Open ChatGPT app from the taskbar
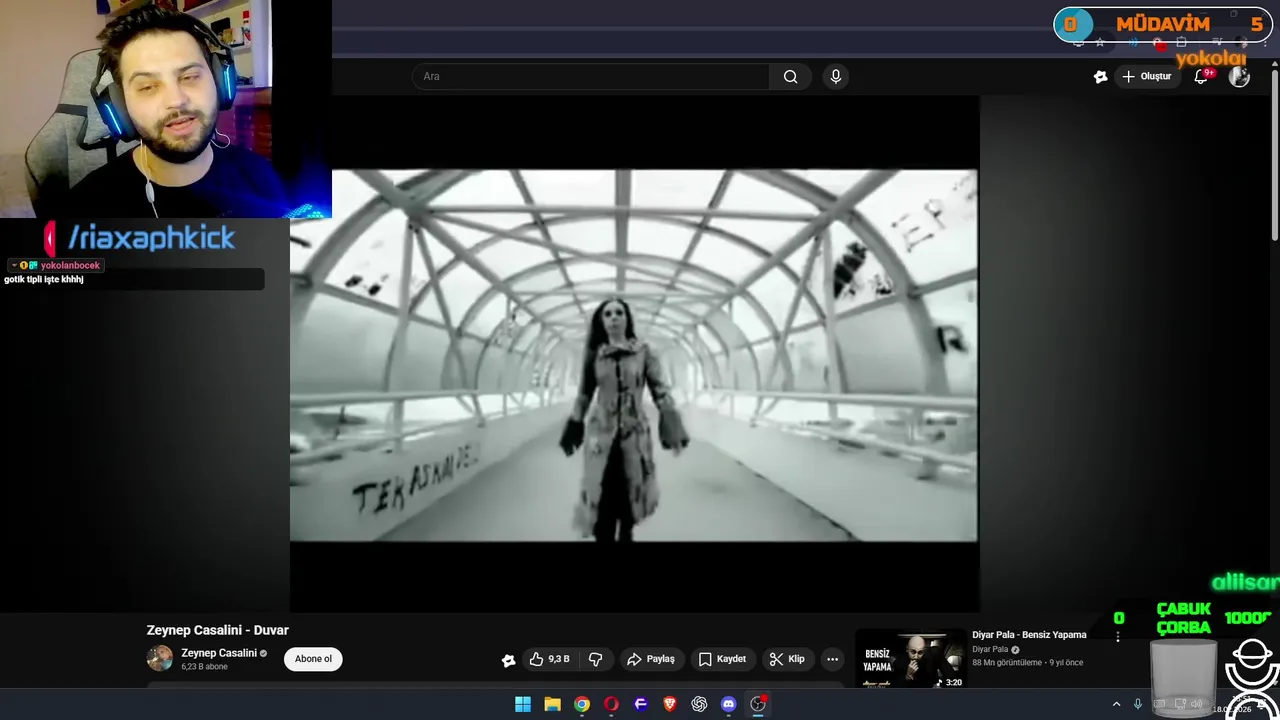1280x720 pixels. pyautogui.click(x=699, y=704)
